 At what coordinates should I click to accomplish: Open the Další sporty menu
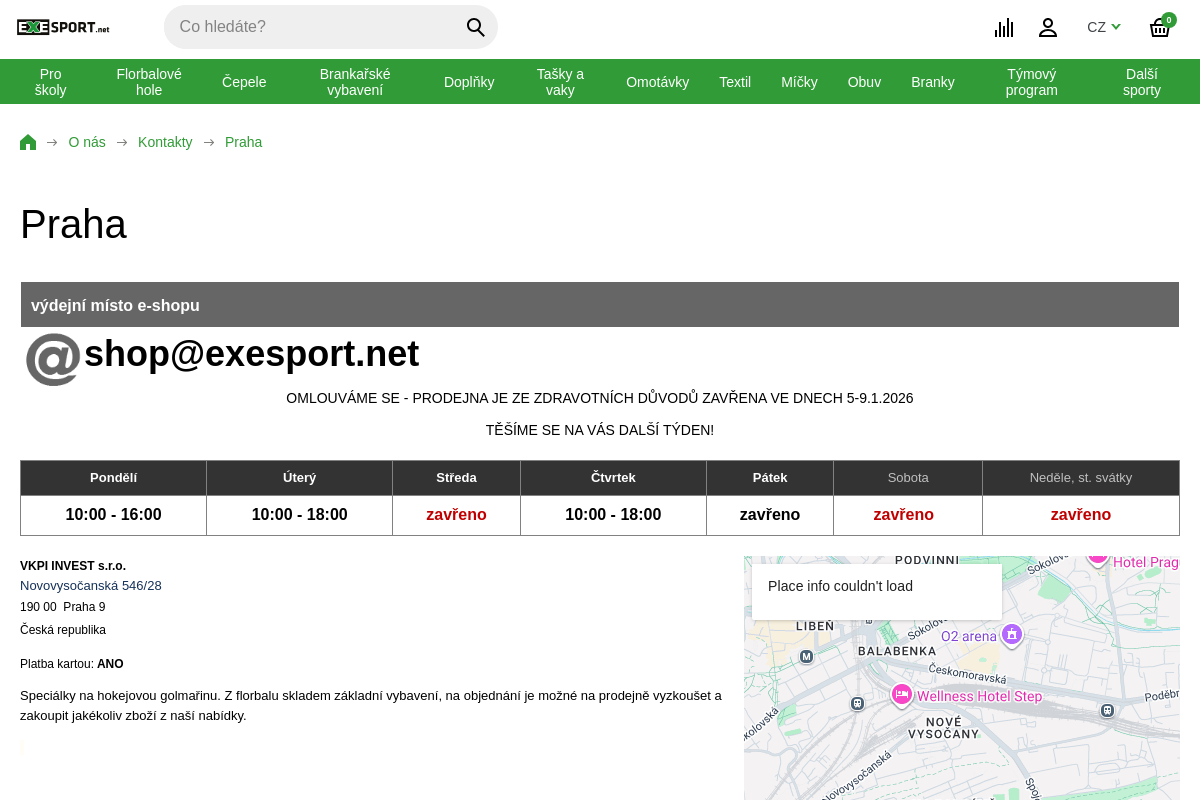click(1141, 81)
